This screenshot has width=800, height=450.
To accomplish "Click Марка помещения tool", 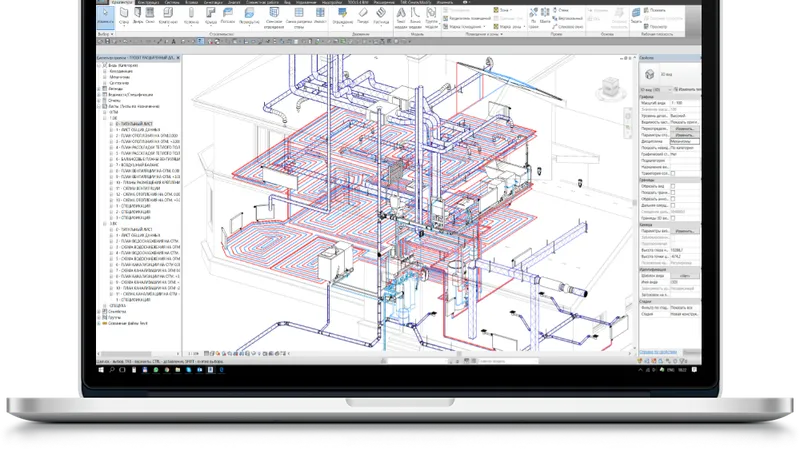I will pos(464,27).
